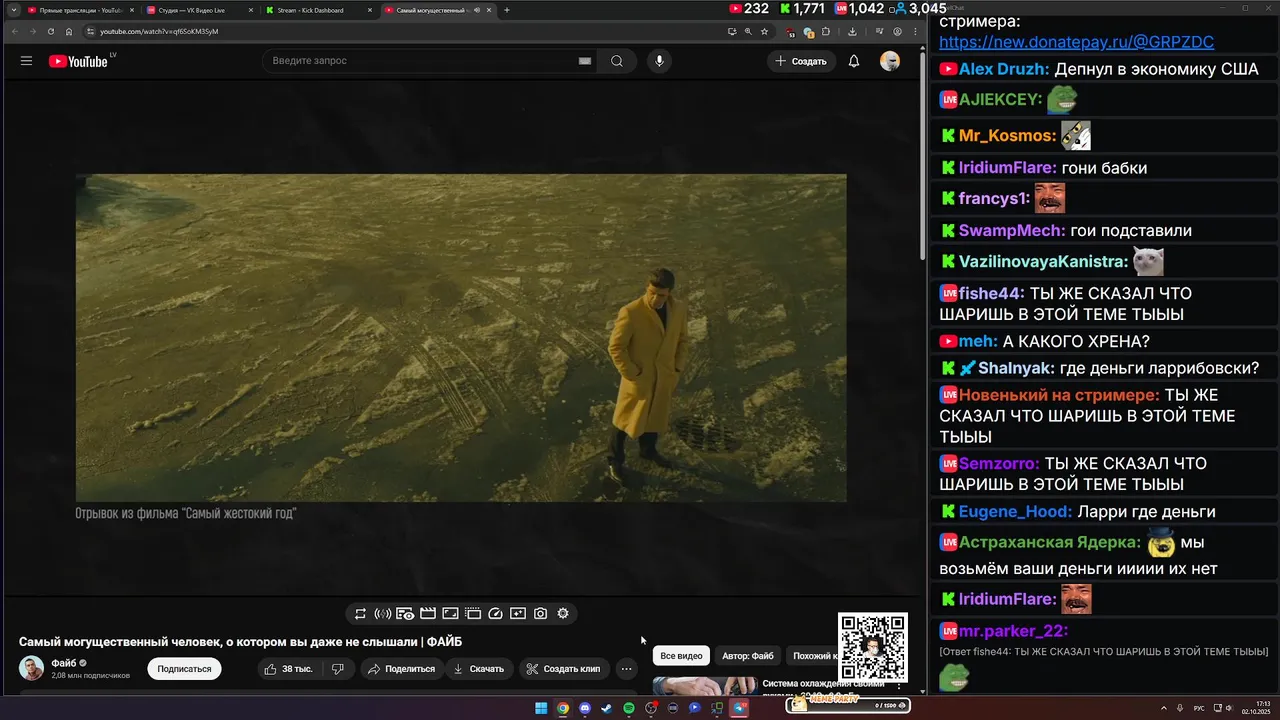Switch to Stream - Kick Dashboard tab
1280x720 pixels.
point(320,10)
